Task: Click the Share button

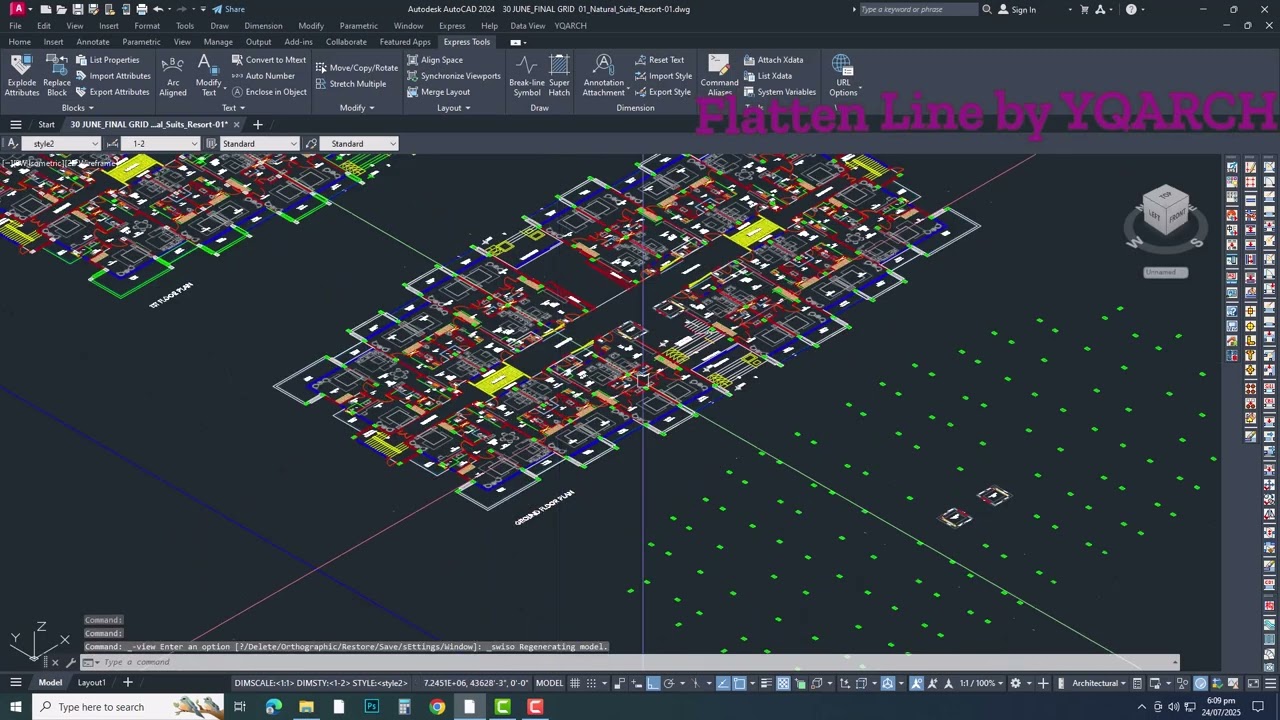Action: (228, 9)
